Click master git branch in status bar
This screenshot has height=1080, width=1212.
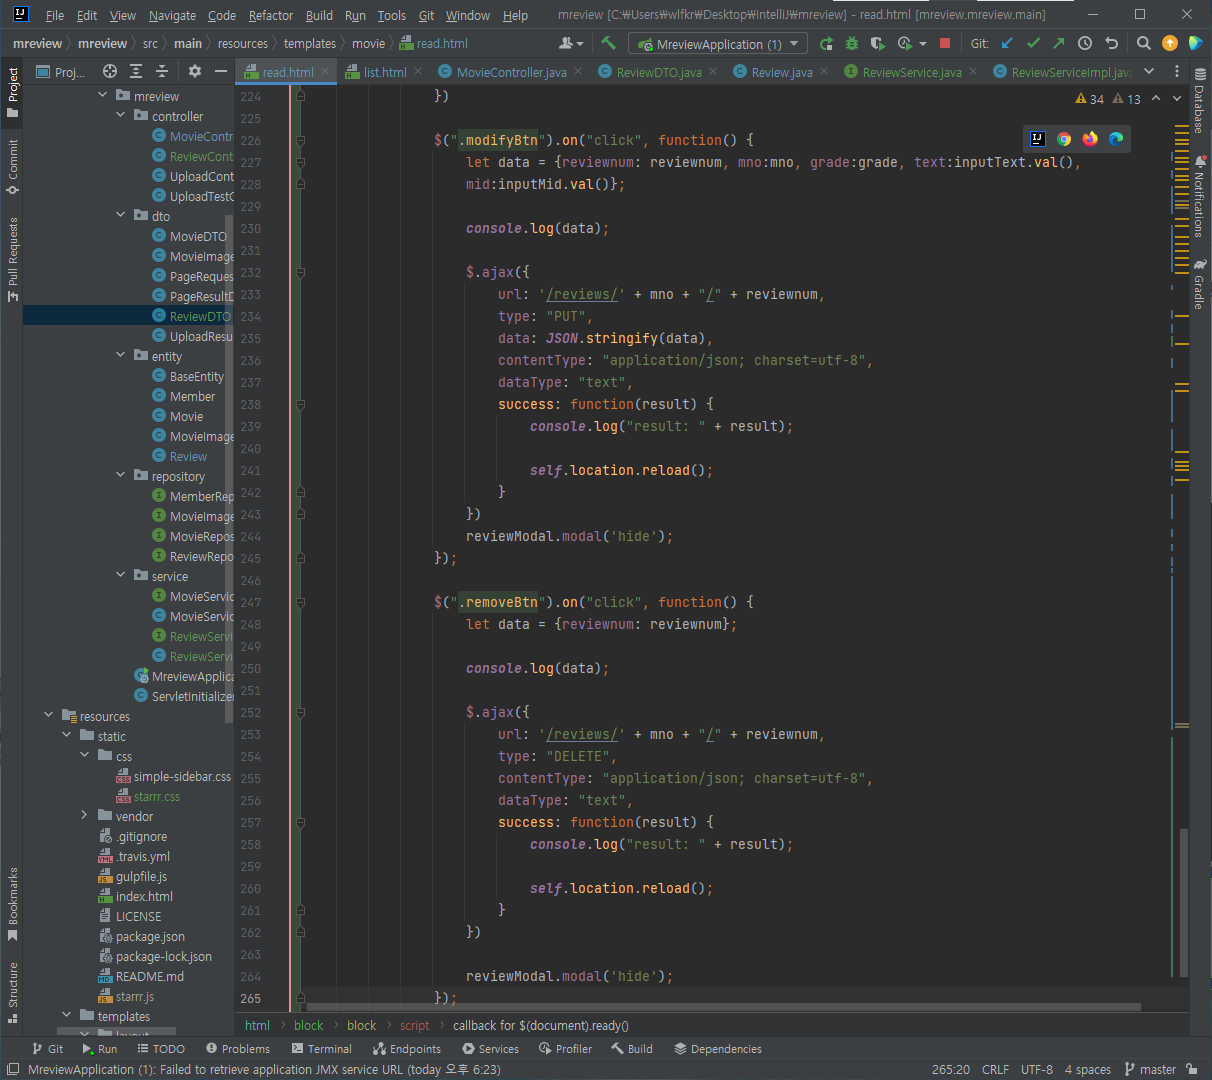tap(1150, 1069)
